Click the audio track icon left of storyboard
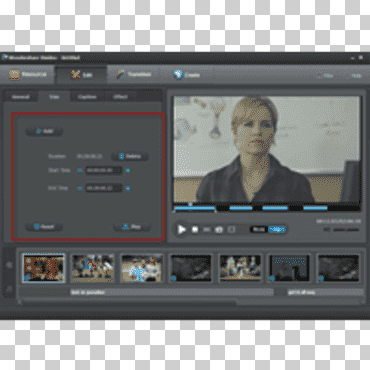Image resolution: width=370 pixels, height=370 pixels. click(x=9, y=289)
